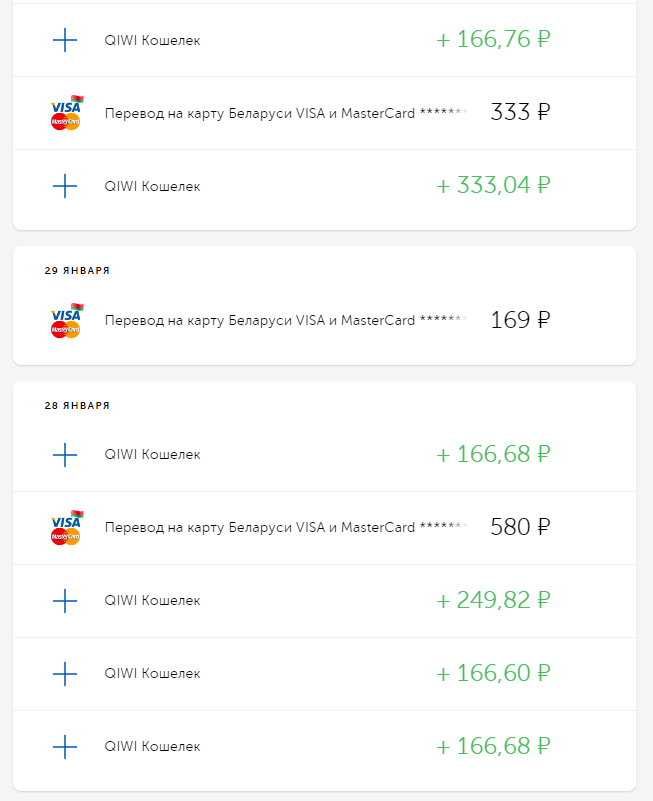Screen dimensions: 653x801
Task: Click the 29 января date header
Action: (77, 271)
